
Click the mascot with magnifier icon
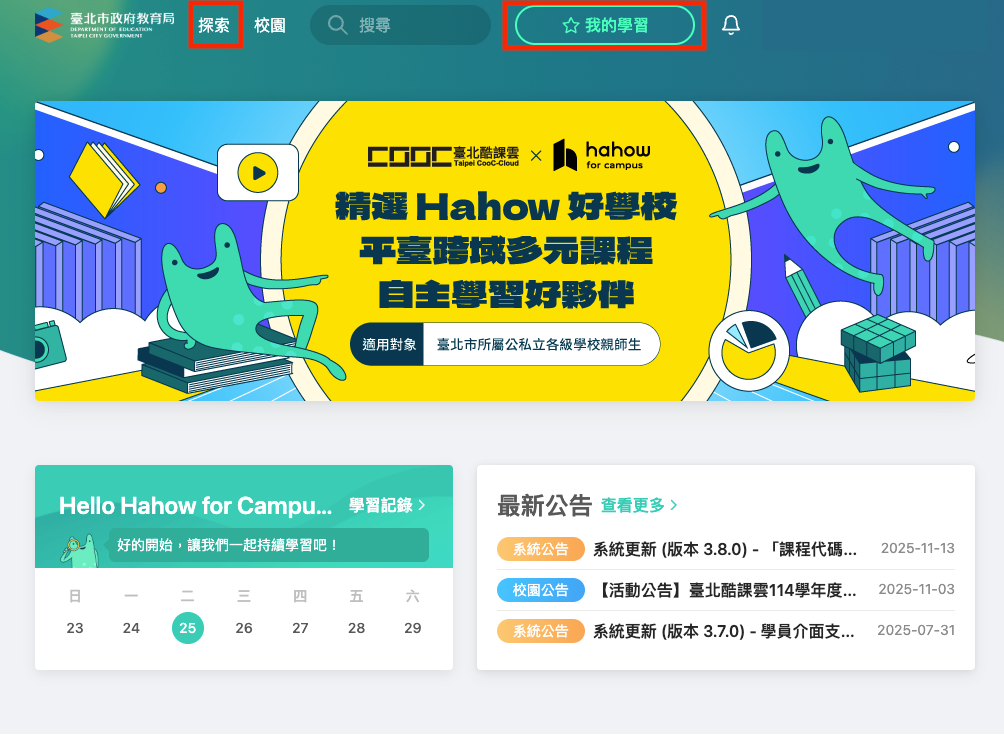(x=79, y=550)
